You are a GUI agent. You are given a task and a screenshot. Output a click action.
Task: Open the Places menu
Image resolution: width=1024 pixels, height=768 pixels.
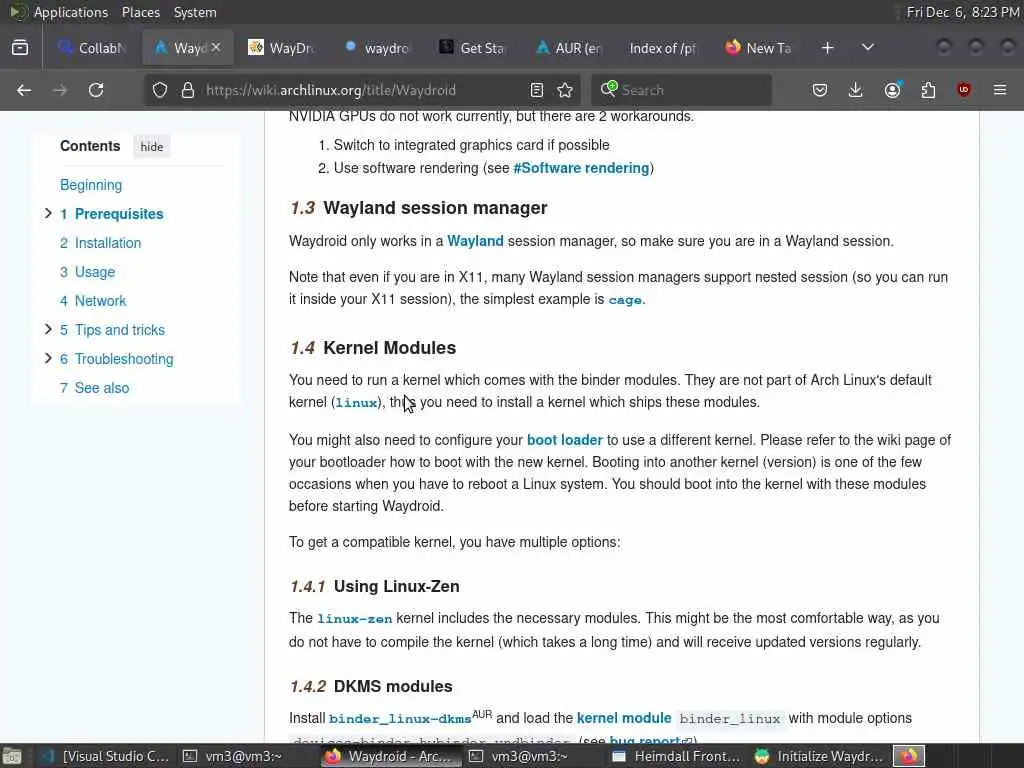point(140,12)
